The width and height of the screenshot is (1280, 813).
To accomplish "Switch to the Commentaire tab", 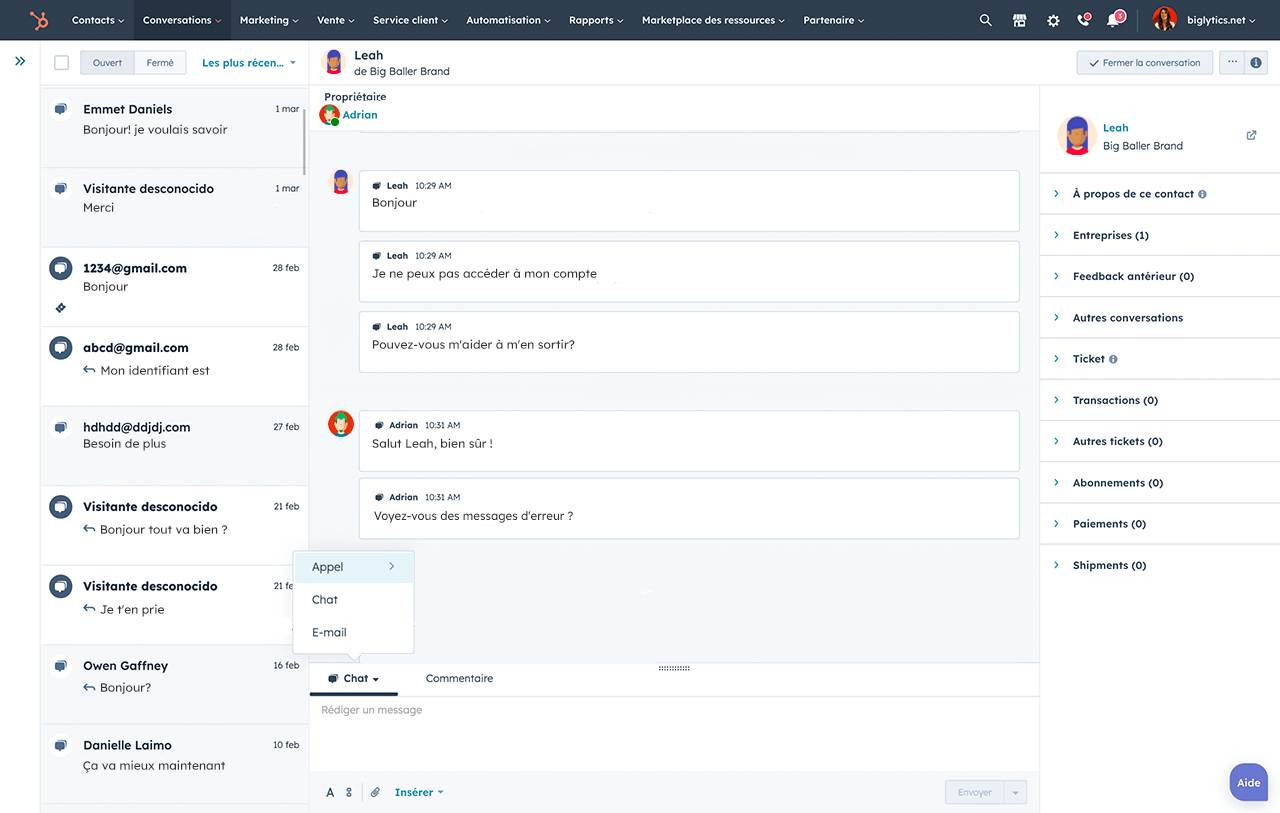I will [x=459, y=678].
